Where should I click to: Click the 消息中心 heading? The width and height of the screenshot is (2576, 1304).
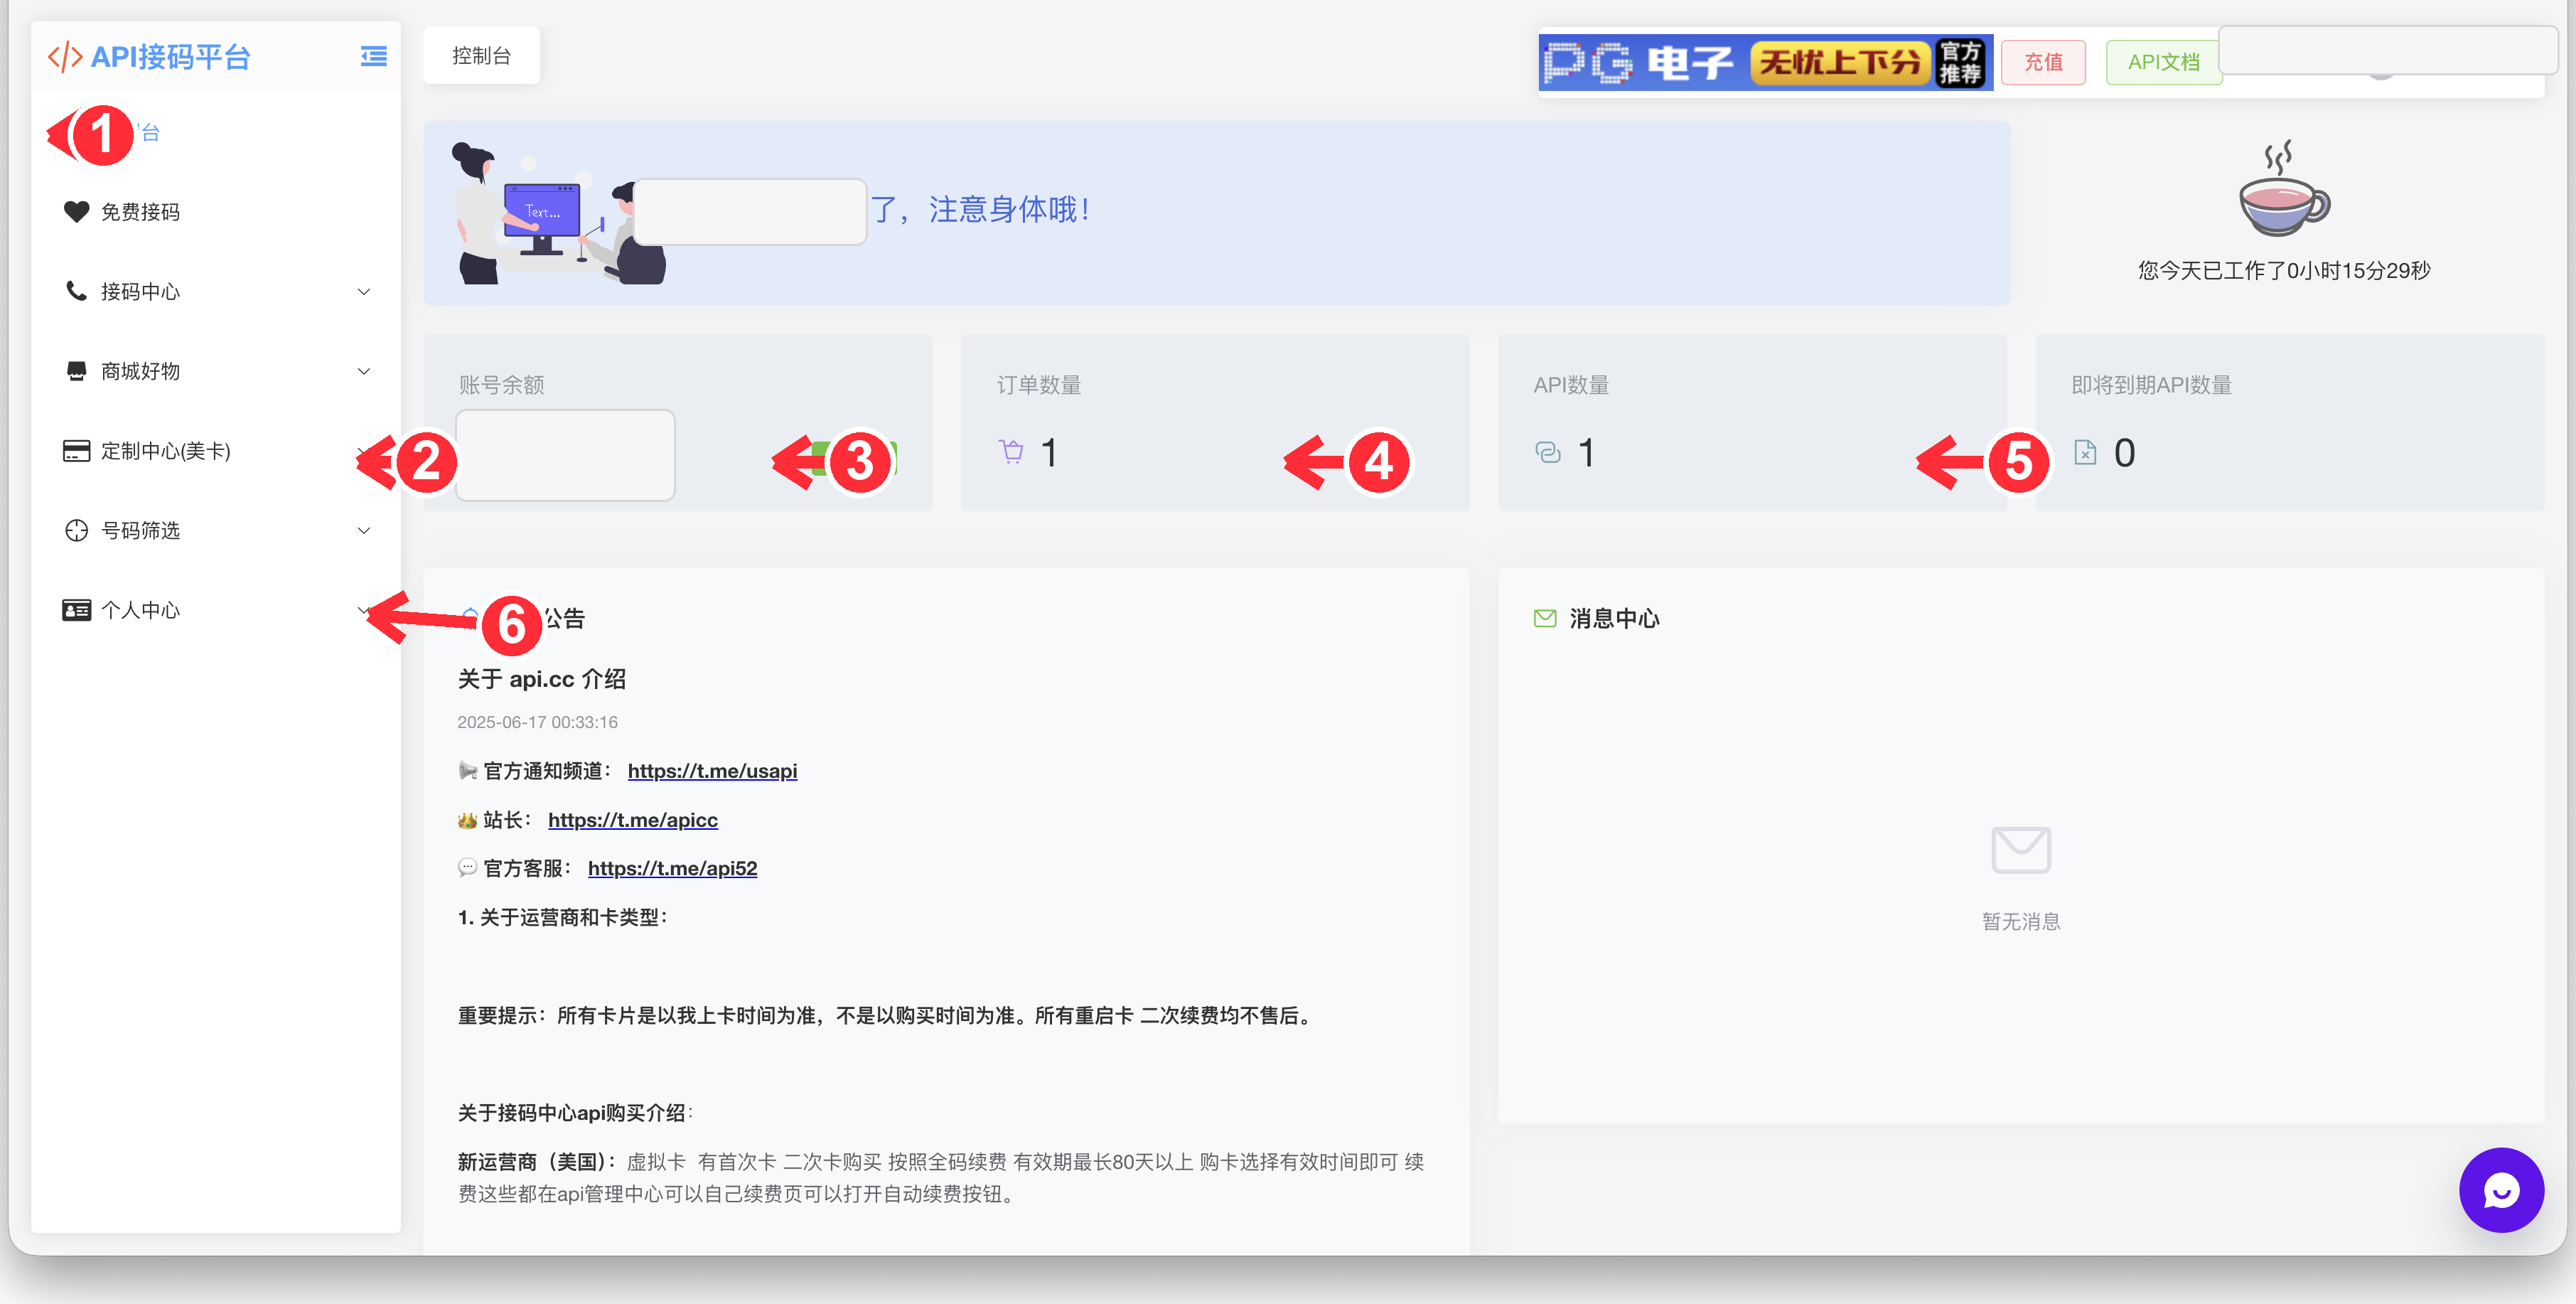point(1614,618)
